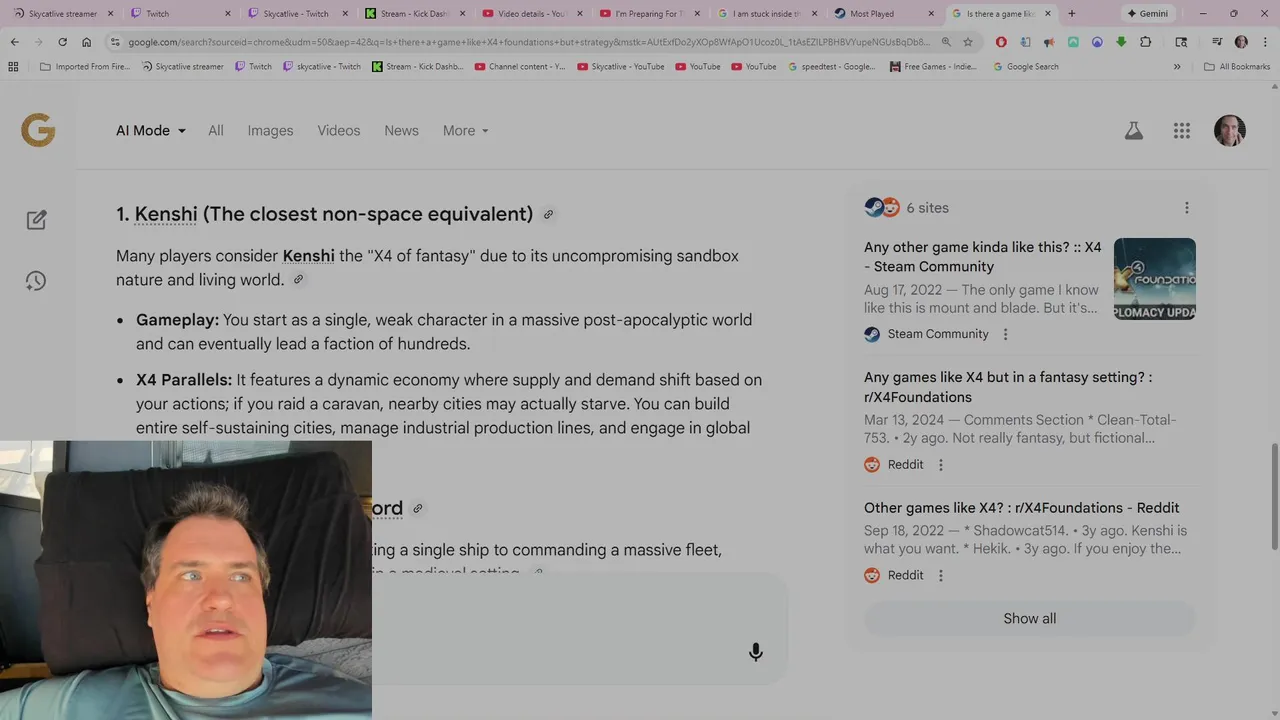Open 'Any games like X4 but in a fantasy setting?'

(1008, 387)
